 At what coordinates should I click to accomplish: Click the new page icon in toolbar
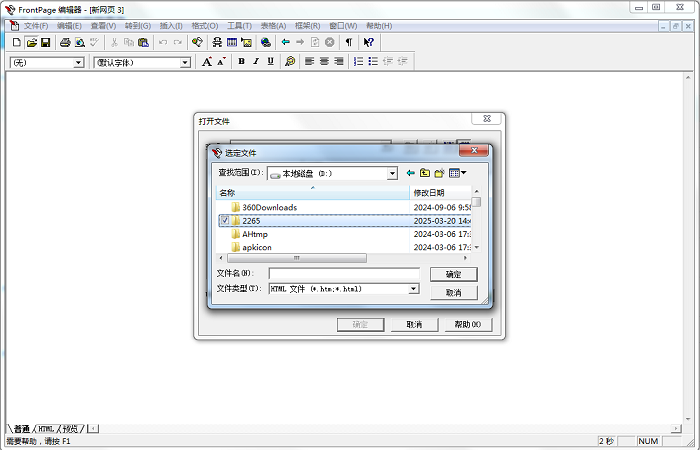[16, 42]
